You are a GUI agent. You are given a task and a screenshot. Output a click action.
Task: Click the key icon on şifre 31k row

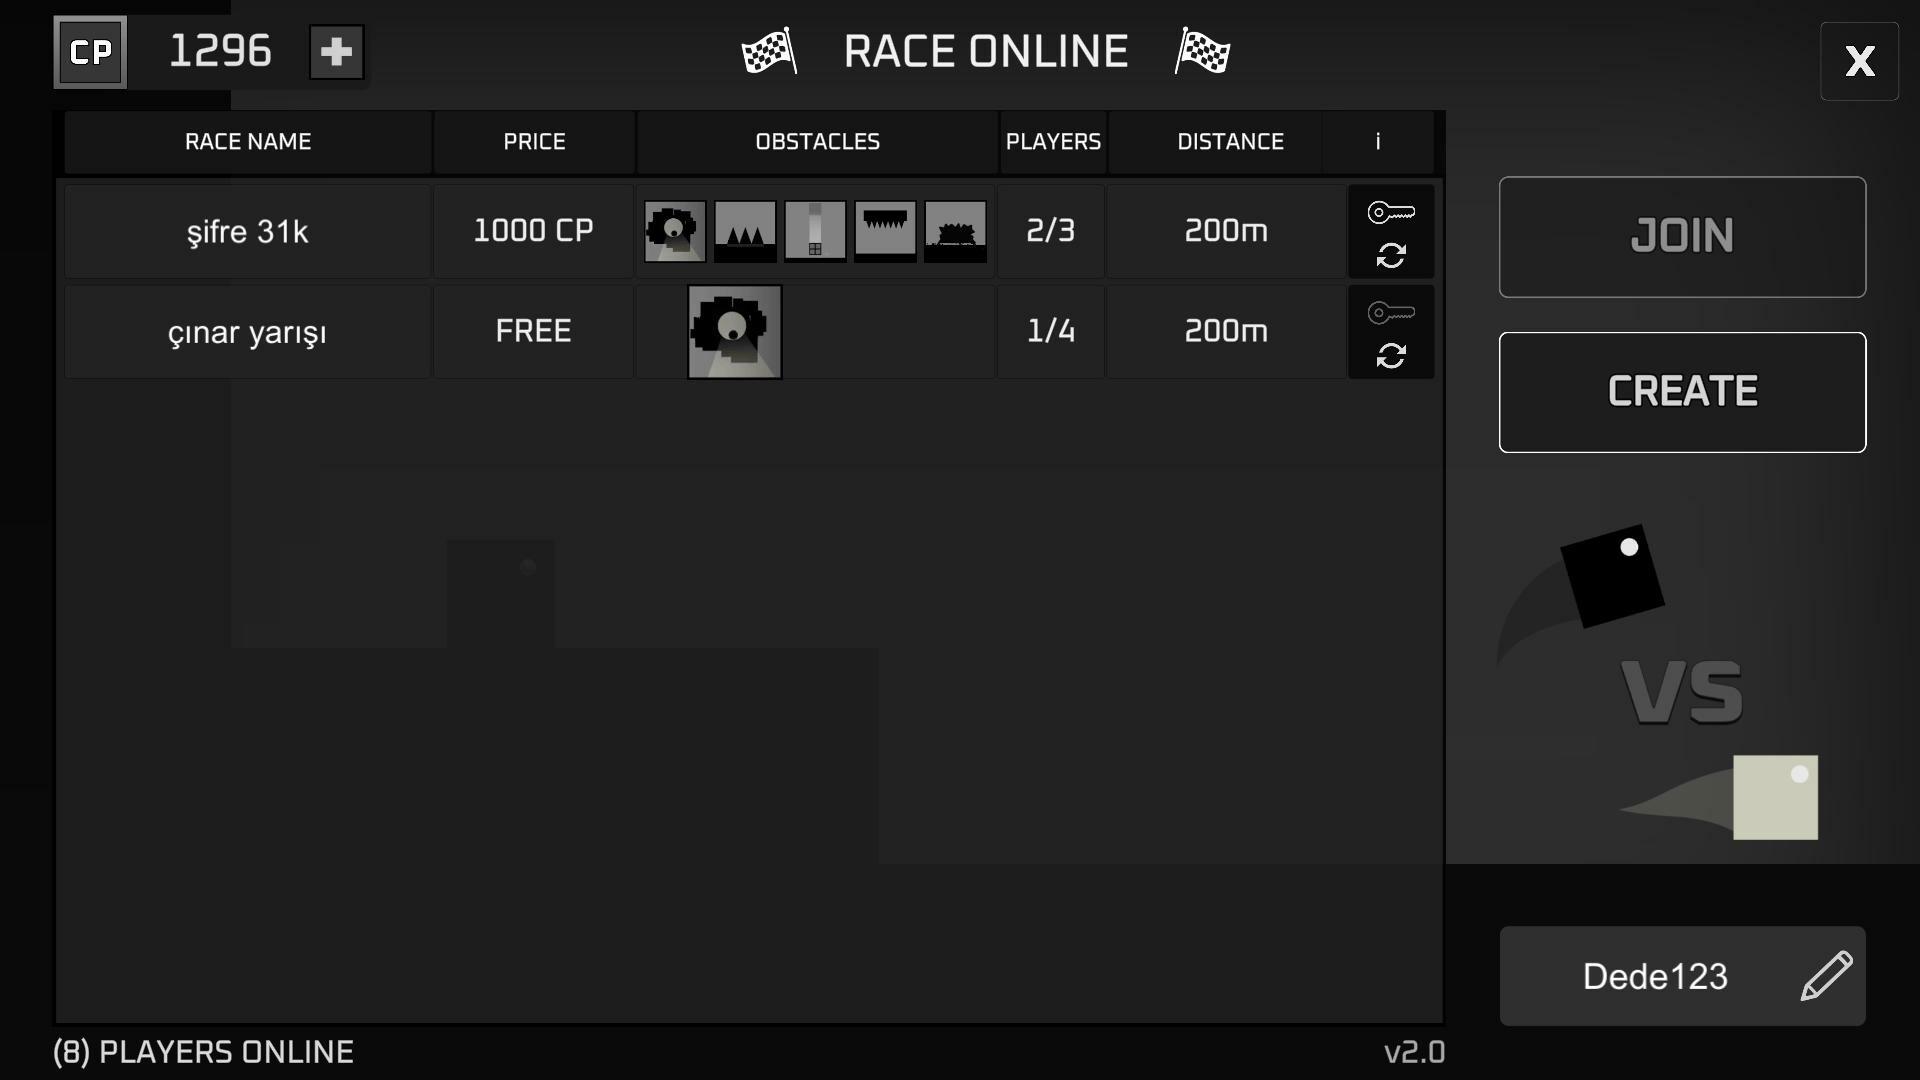pyautogui.click(x=1390, y=212)
